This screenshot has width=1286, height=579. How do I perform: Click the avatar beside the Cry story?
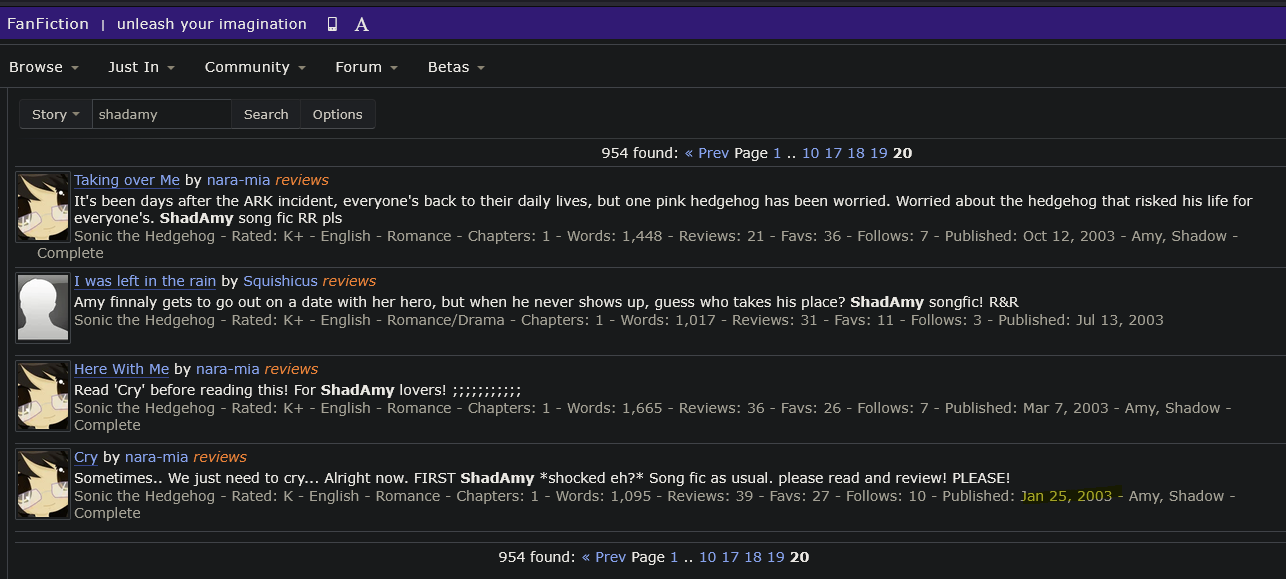coord(43,483)
